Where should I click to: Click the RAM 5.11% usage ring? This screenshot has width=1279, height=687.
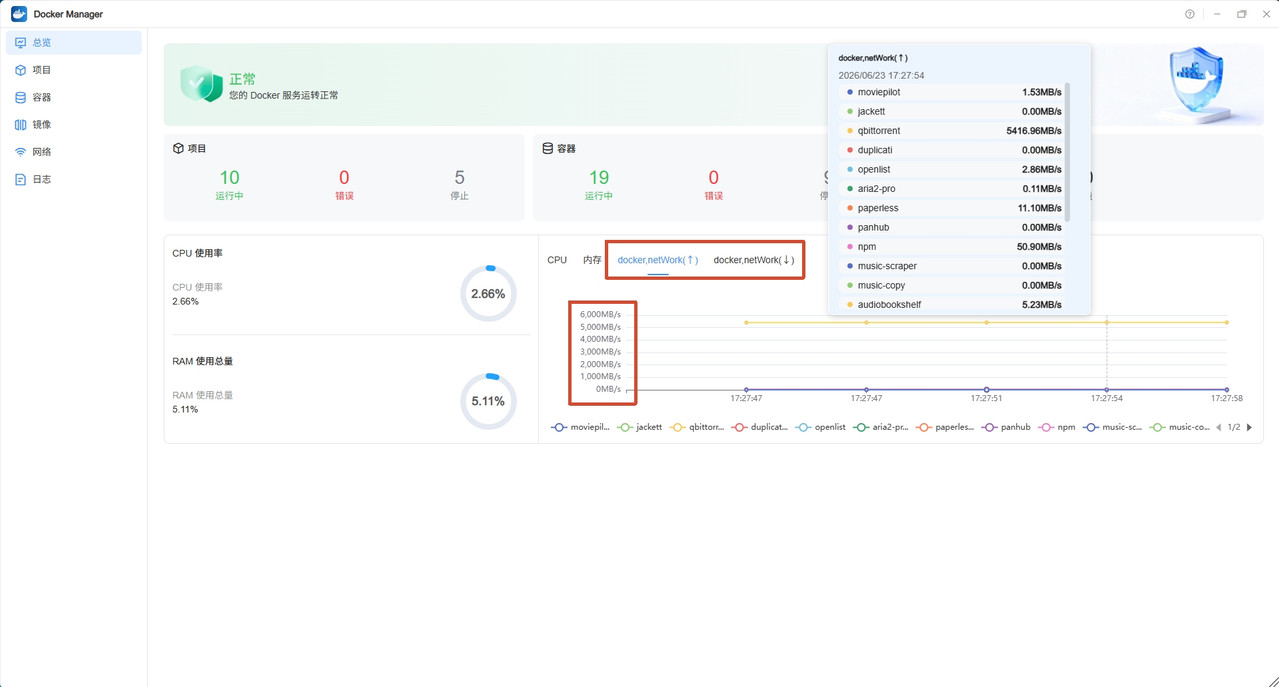[488, 401]
